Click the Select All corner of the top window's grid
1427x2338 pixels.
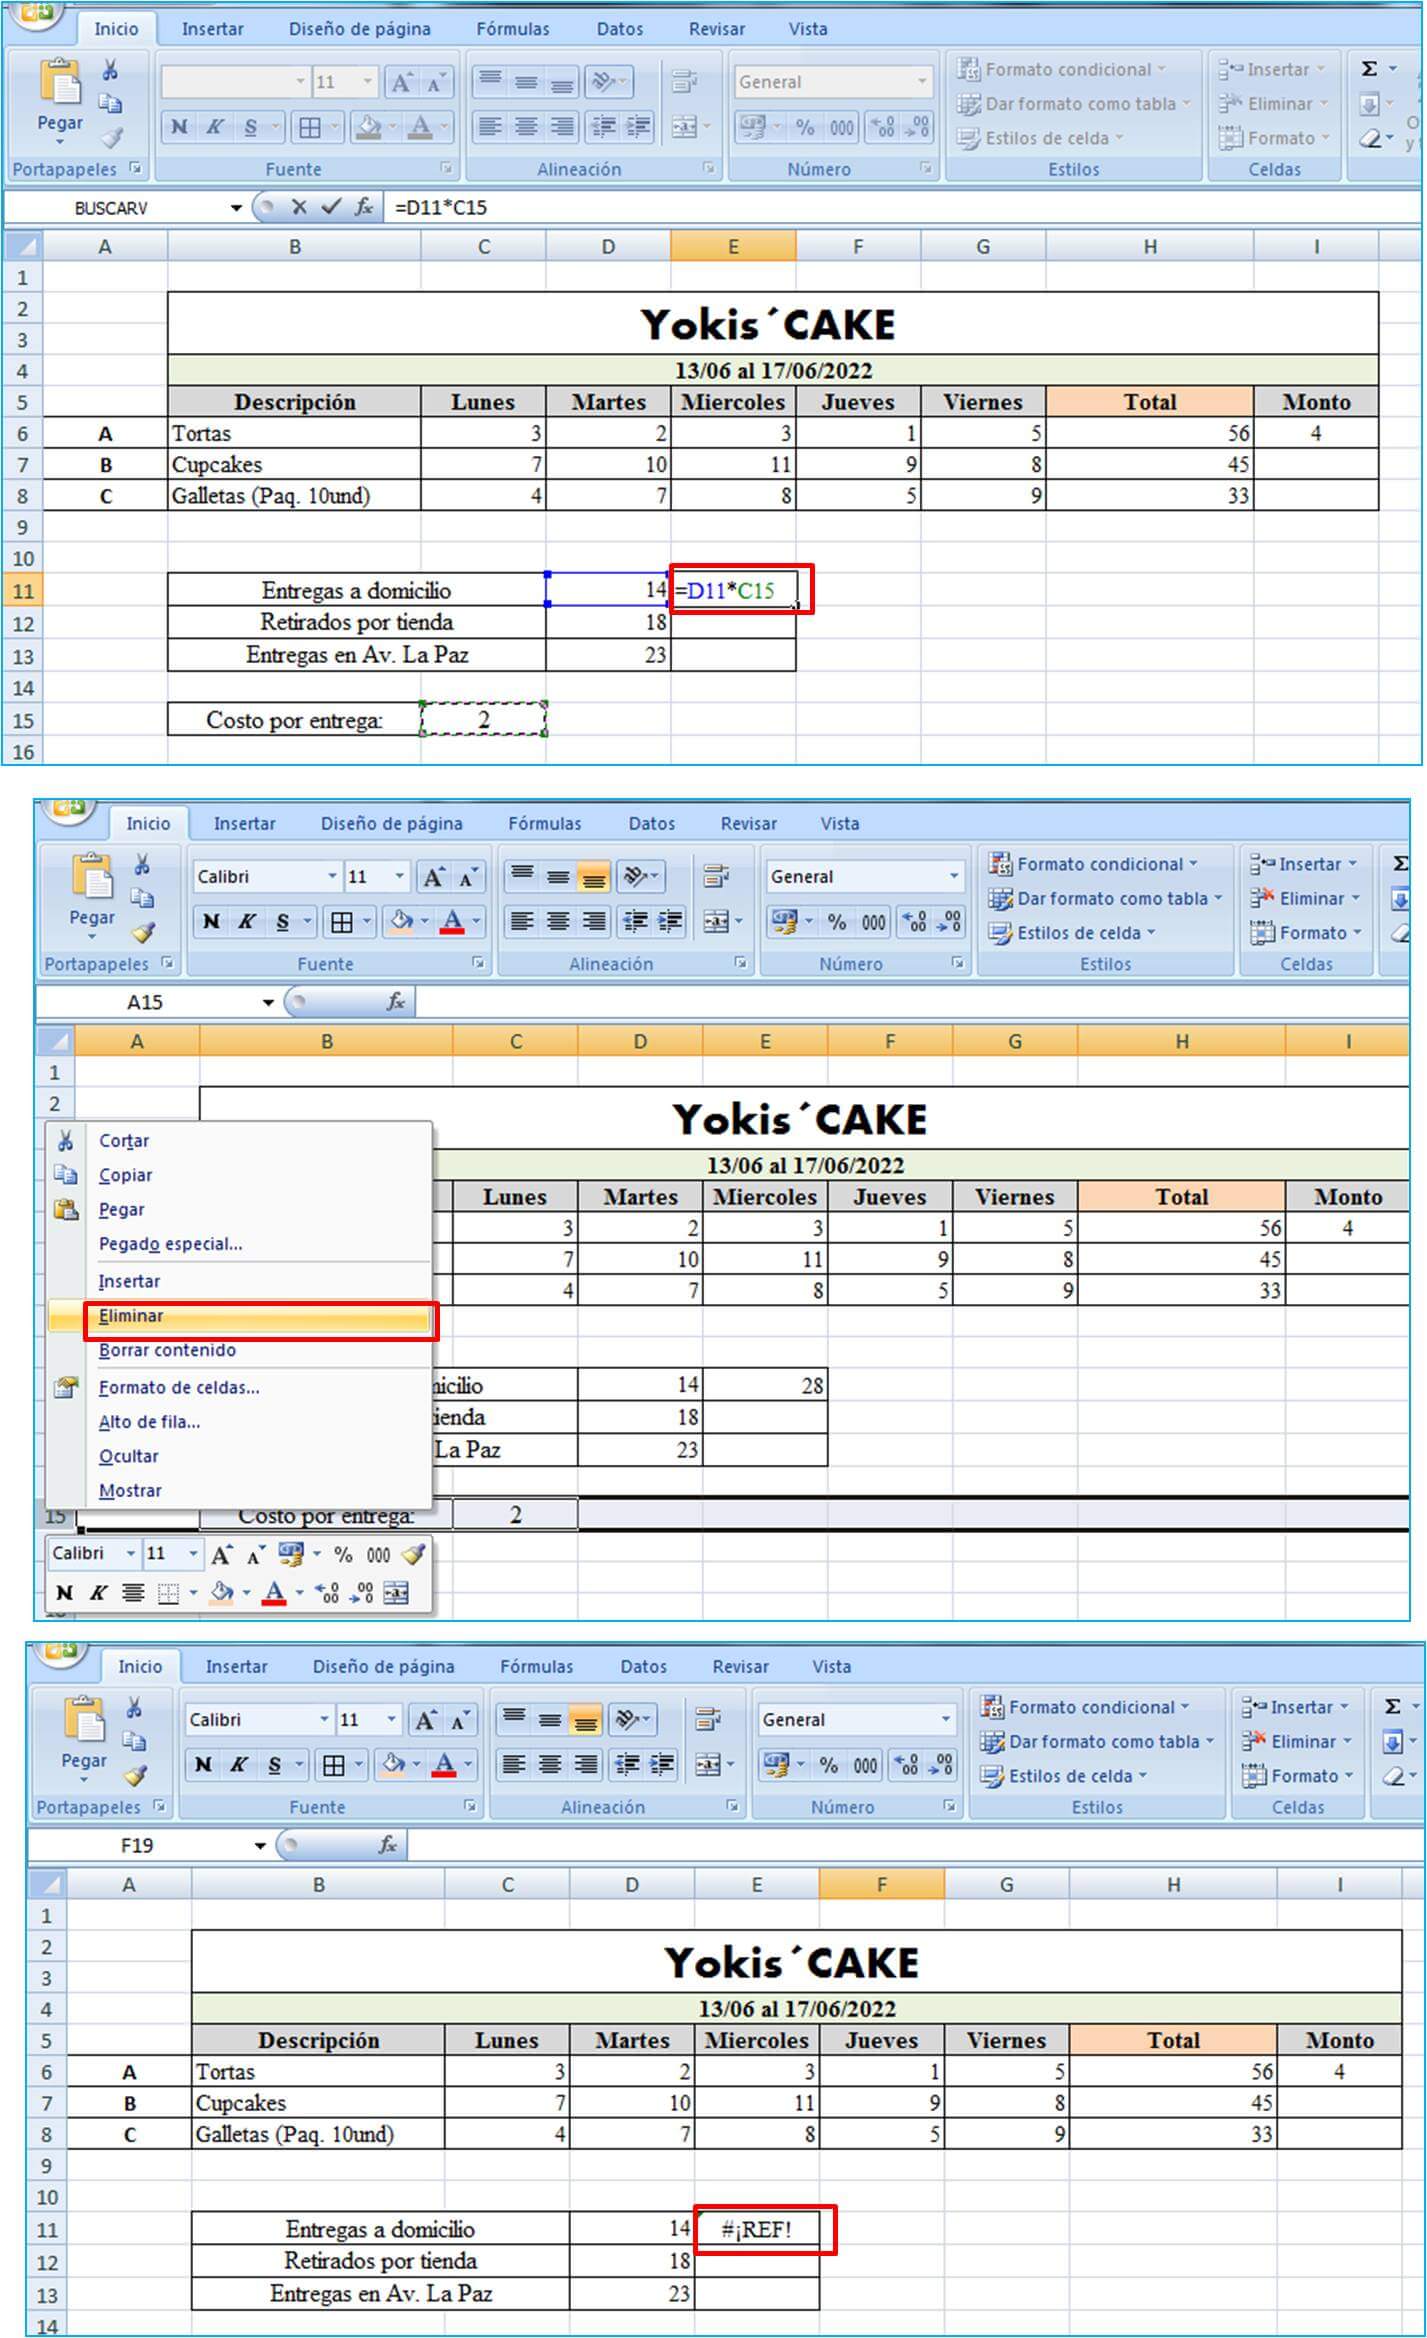23,246
